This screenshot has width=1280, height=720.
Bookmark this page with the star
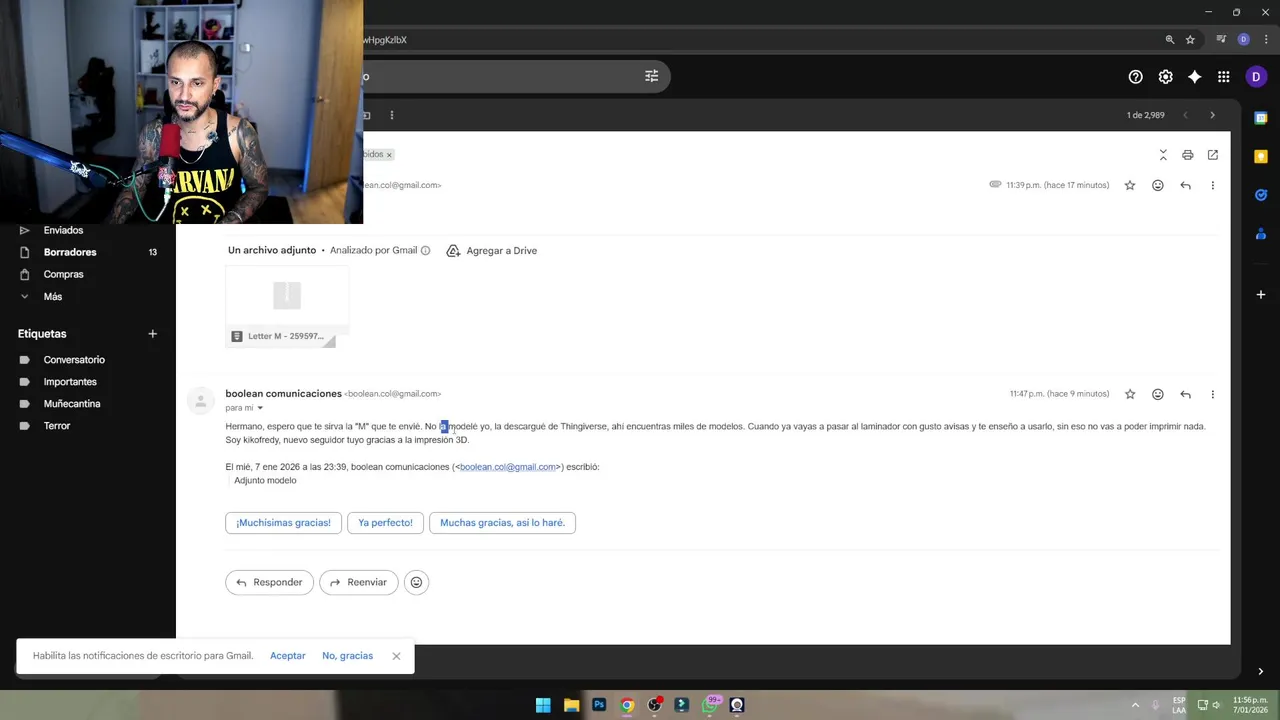pyautogui.click(x=1190, y=40)
